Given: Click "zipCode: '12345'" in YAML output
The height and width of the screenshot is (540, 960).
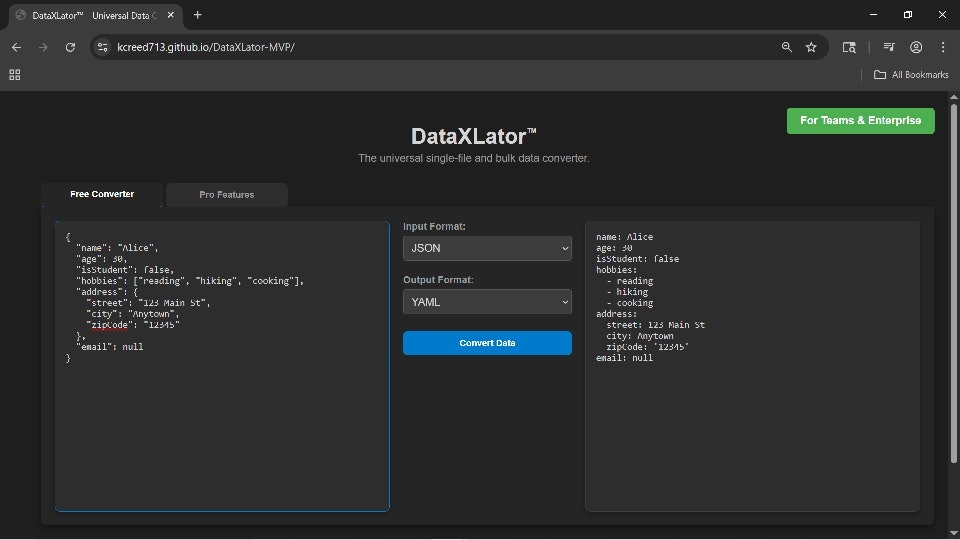Looking at the screenshot, I should click(x=648, y=347).
